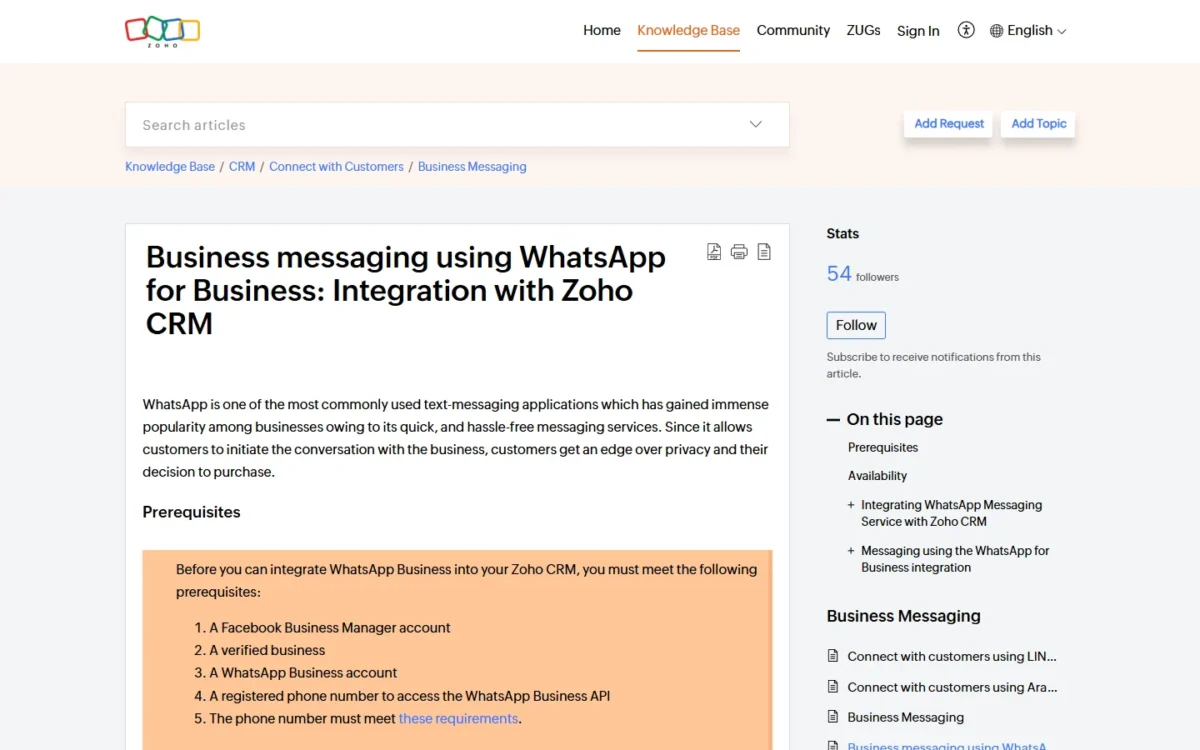1200x750 pixels.
Task: Open Connect with customers using Ara... article
Action: tap(952, 687)
